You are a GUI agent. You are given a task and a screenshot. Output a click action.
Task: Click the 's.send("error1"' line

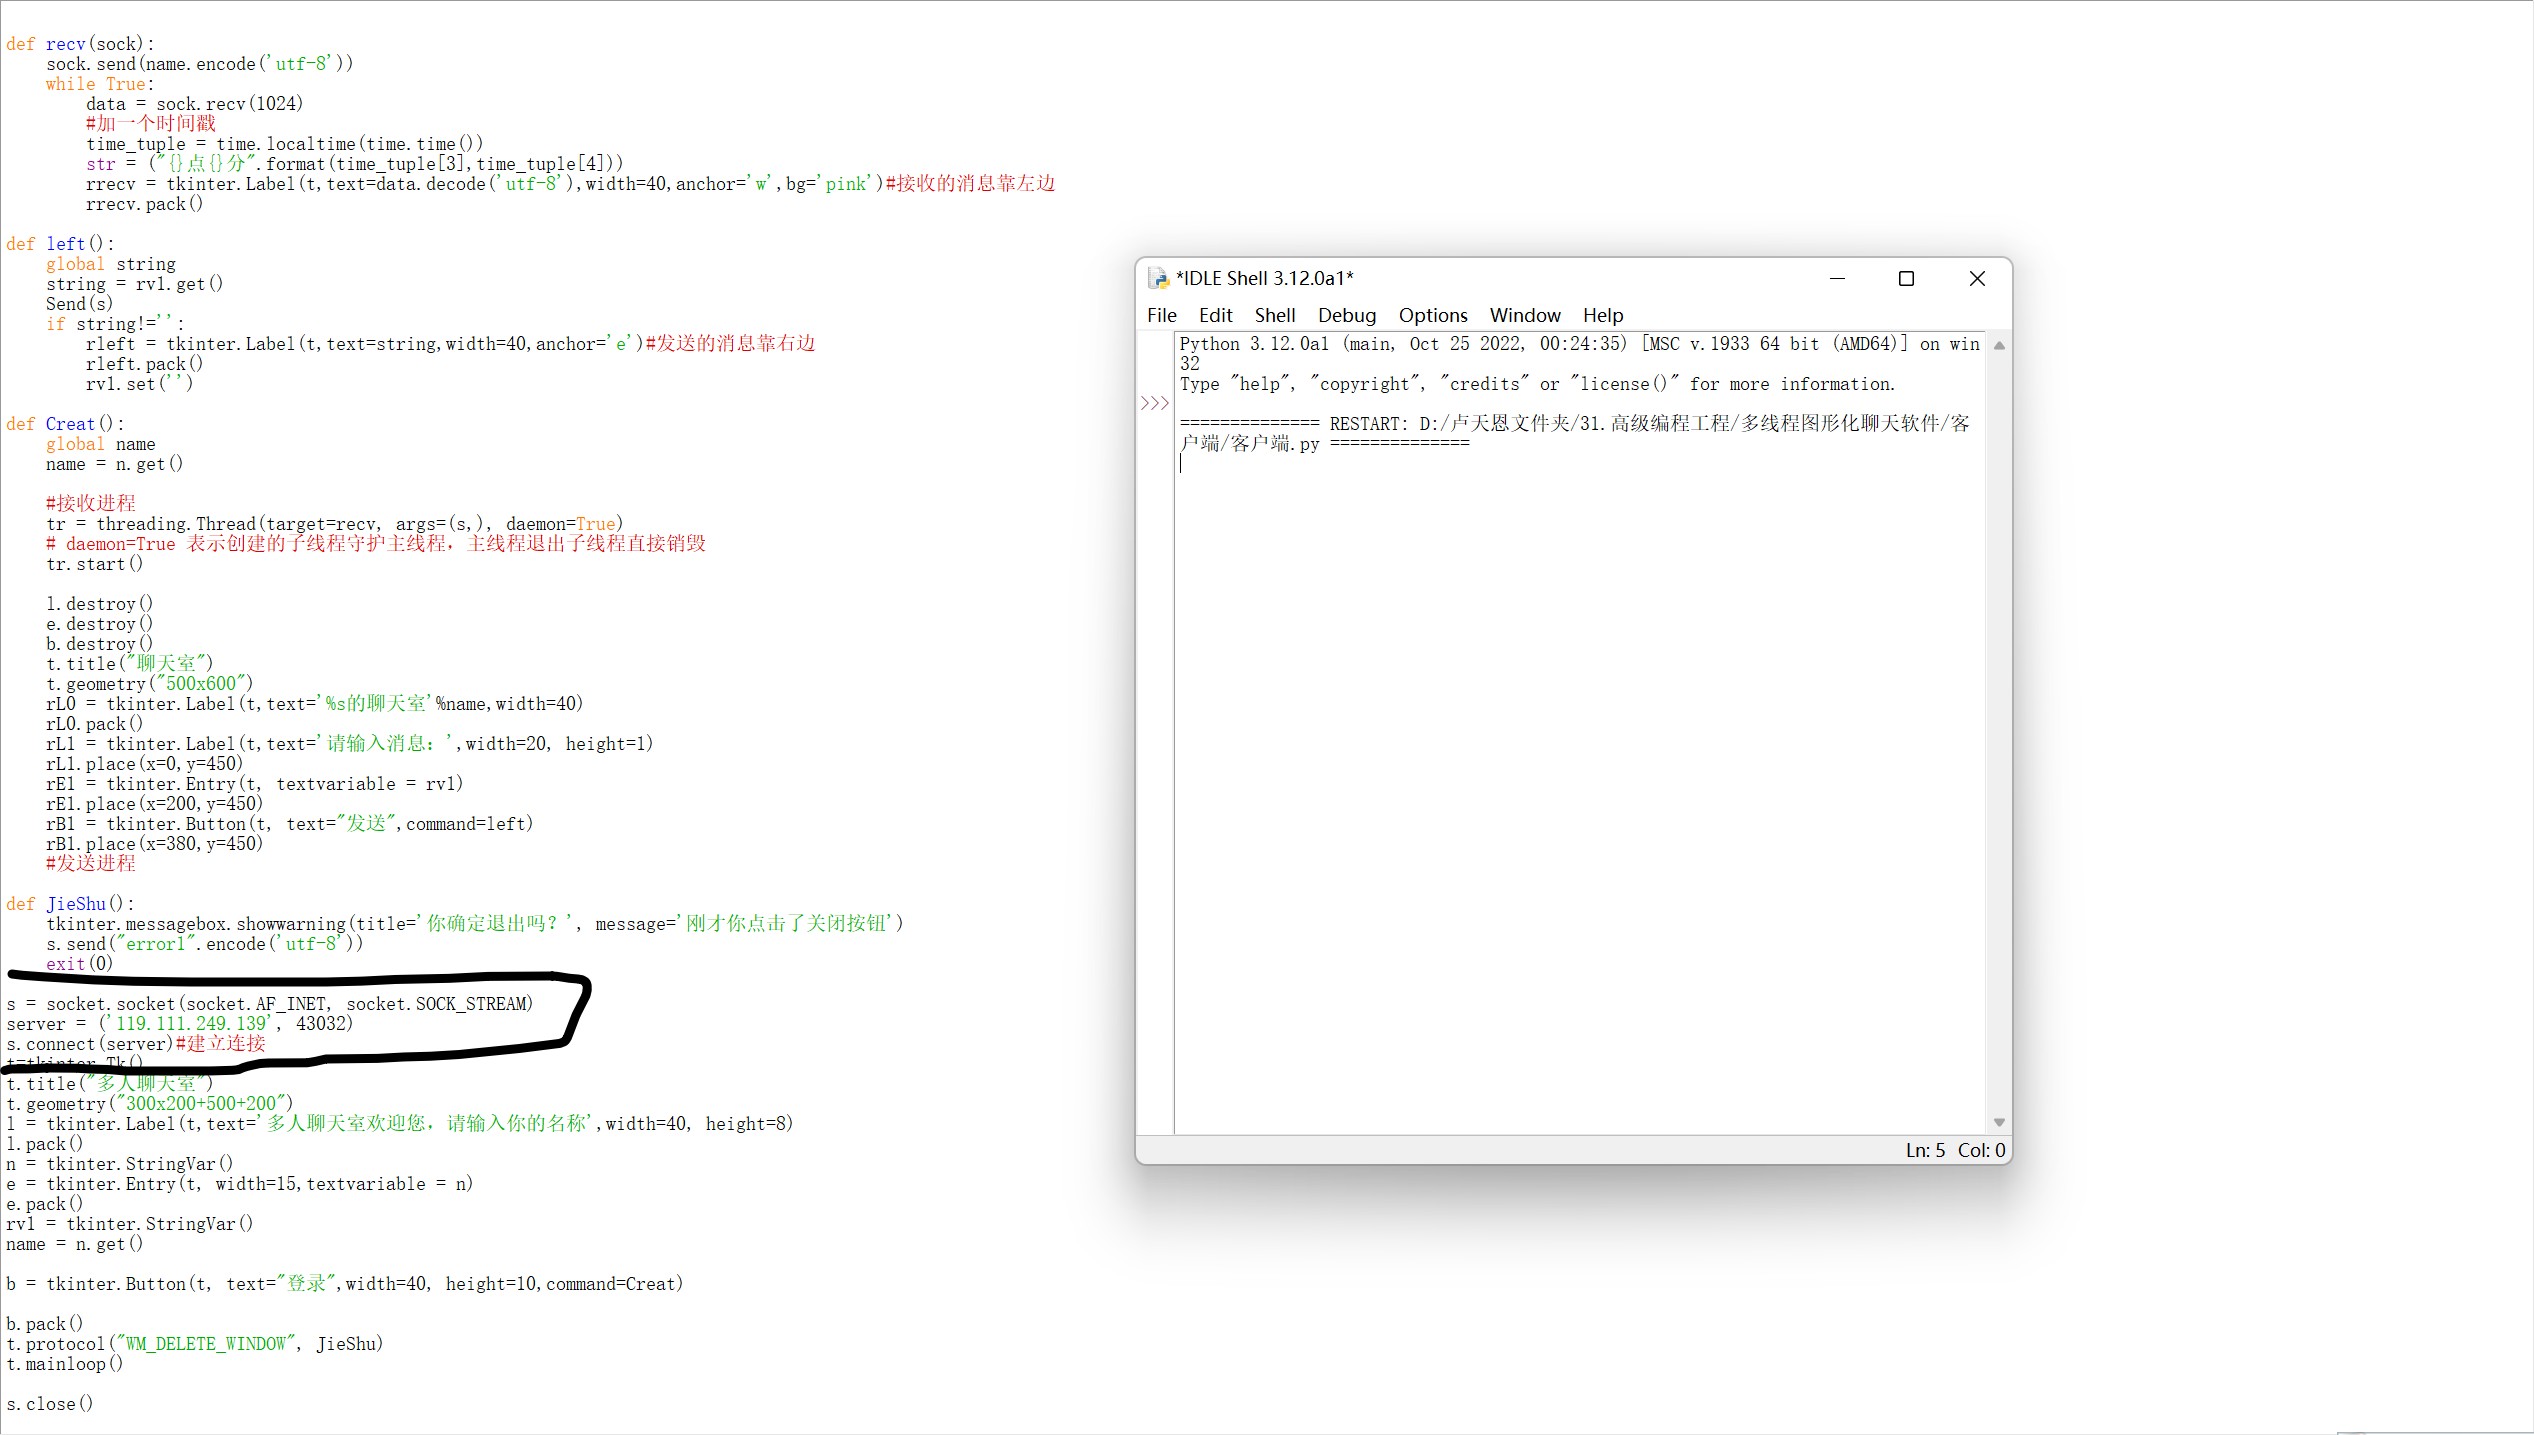tap(204, 944)
